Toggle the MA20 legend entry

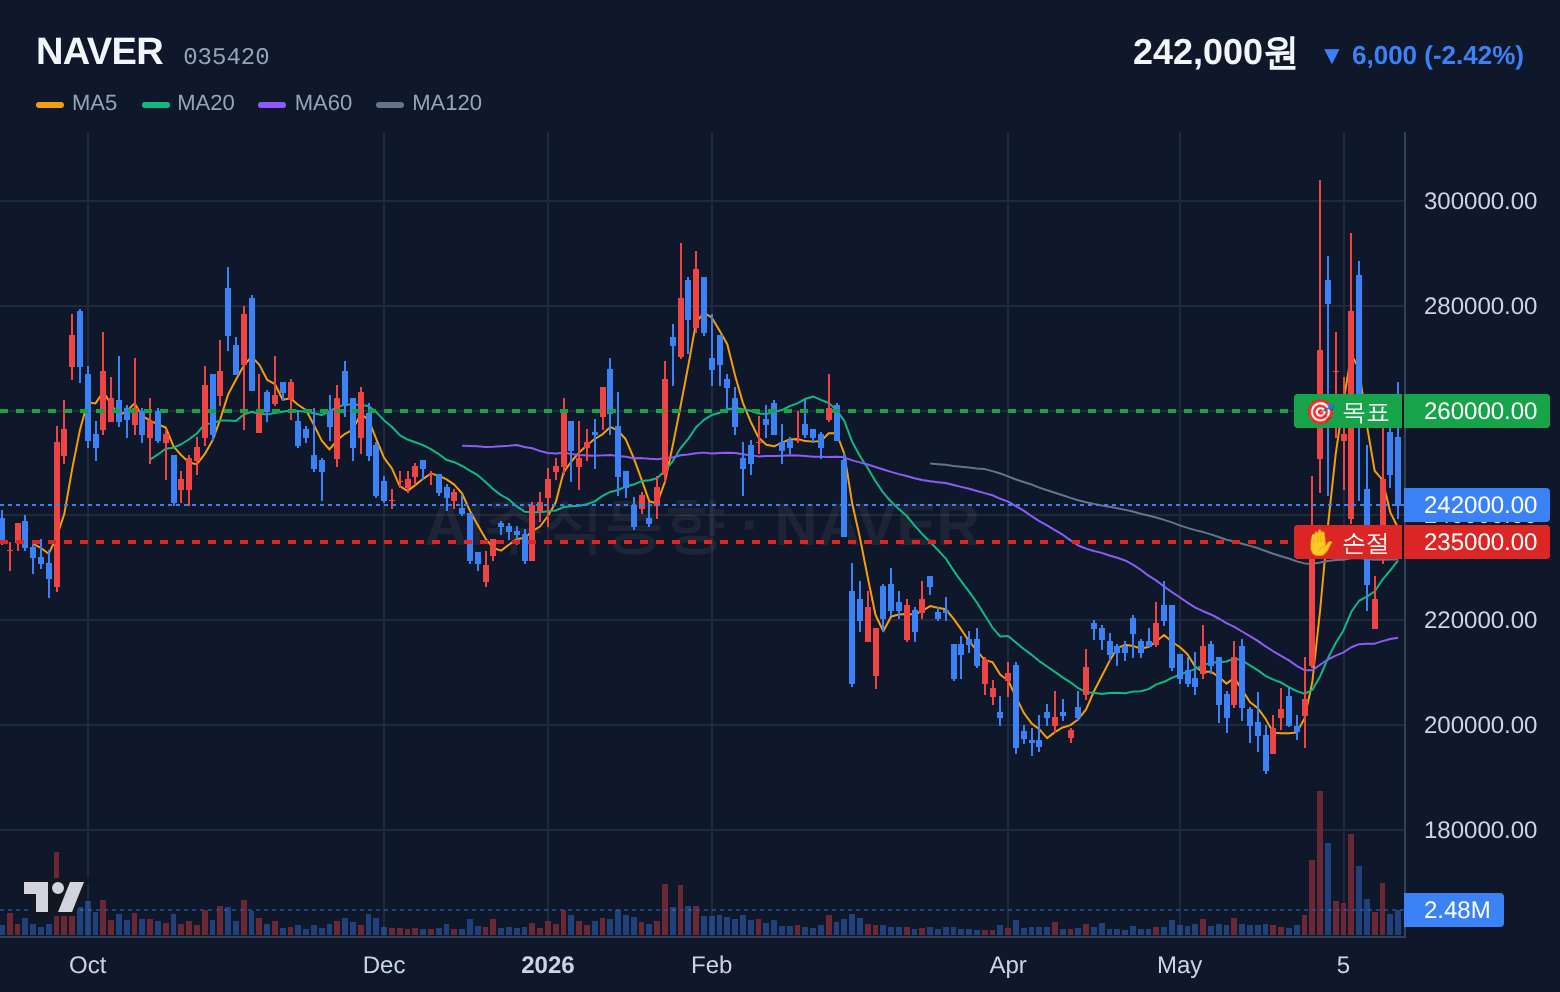(188, 103)
